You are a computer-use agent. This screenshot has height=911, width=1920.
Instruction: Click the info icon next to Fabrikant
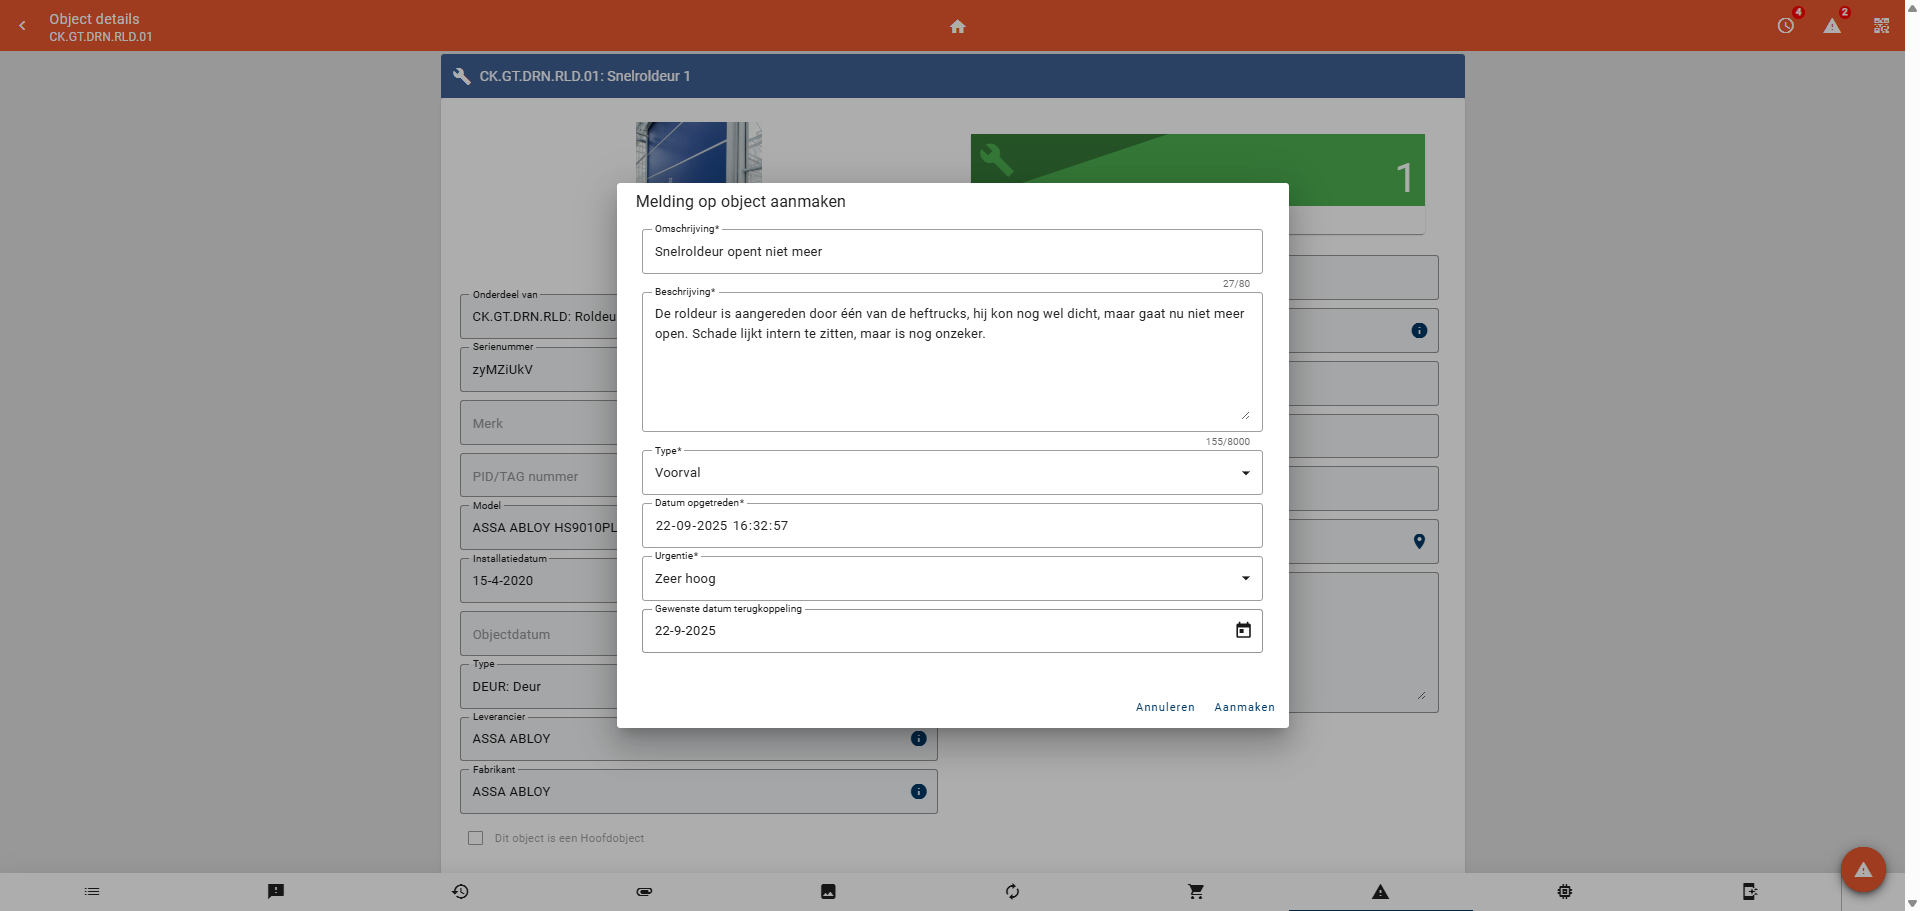[918, 792]
